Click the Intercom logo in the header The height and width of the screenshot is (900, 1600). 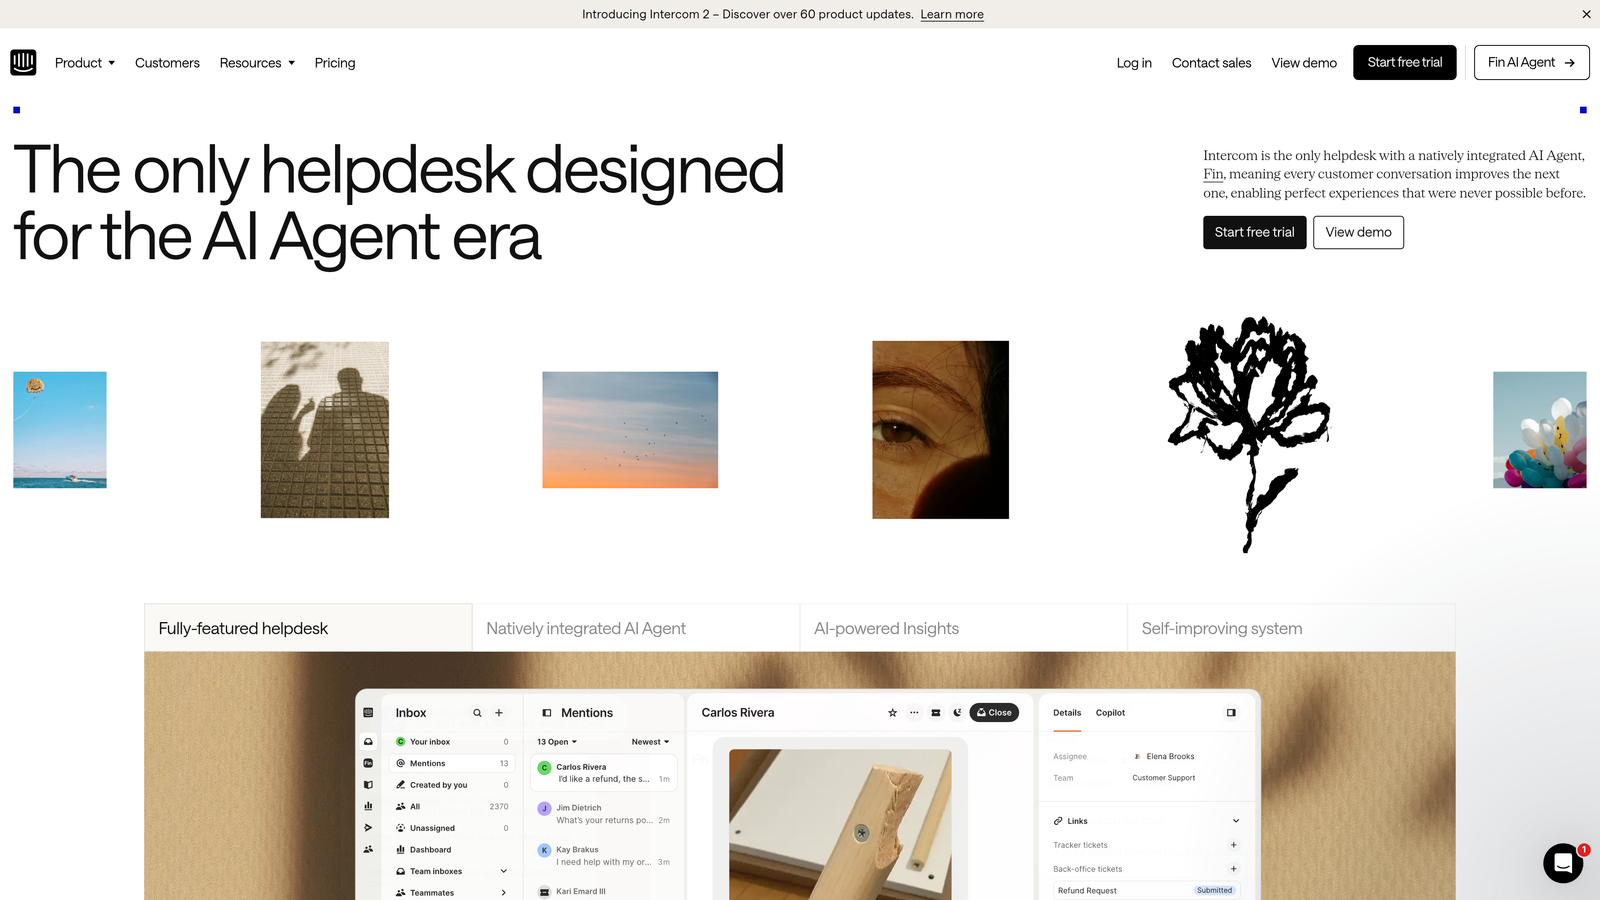23,62
